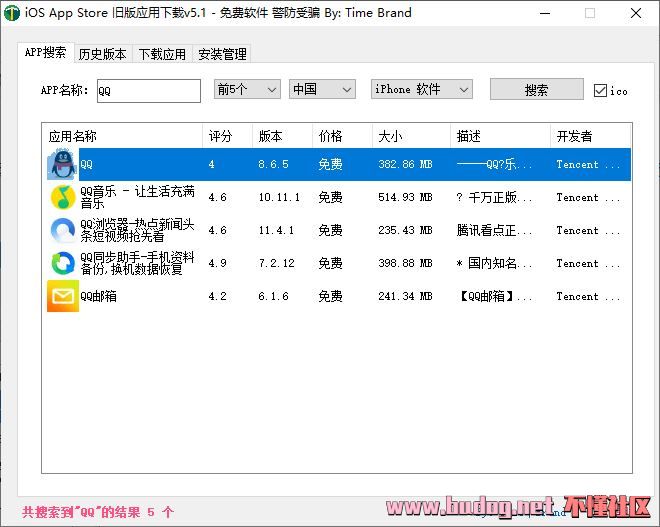The width and height of the screenshot is (660, 527).
Task: Open the 下载应用 tab
Action: point(162,54)
